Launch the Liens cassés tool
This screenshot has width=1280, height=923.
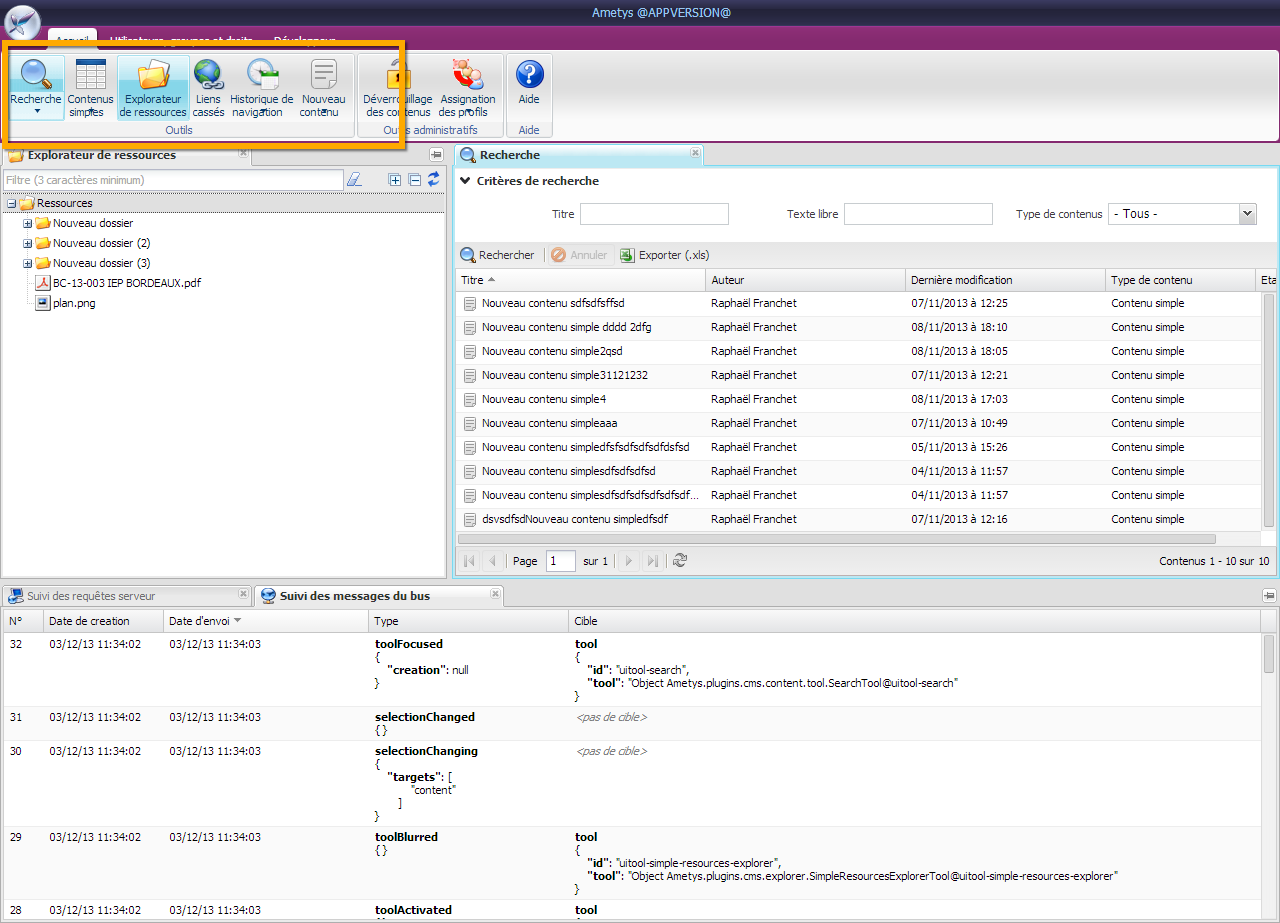coord(208,78)
